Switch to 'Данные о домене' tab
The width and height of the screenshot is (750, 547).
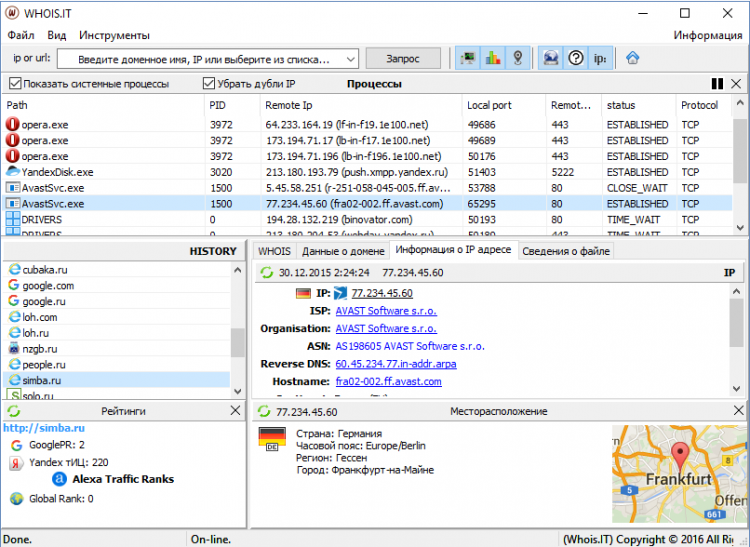342,251
